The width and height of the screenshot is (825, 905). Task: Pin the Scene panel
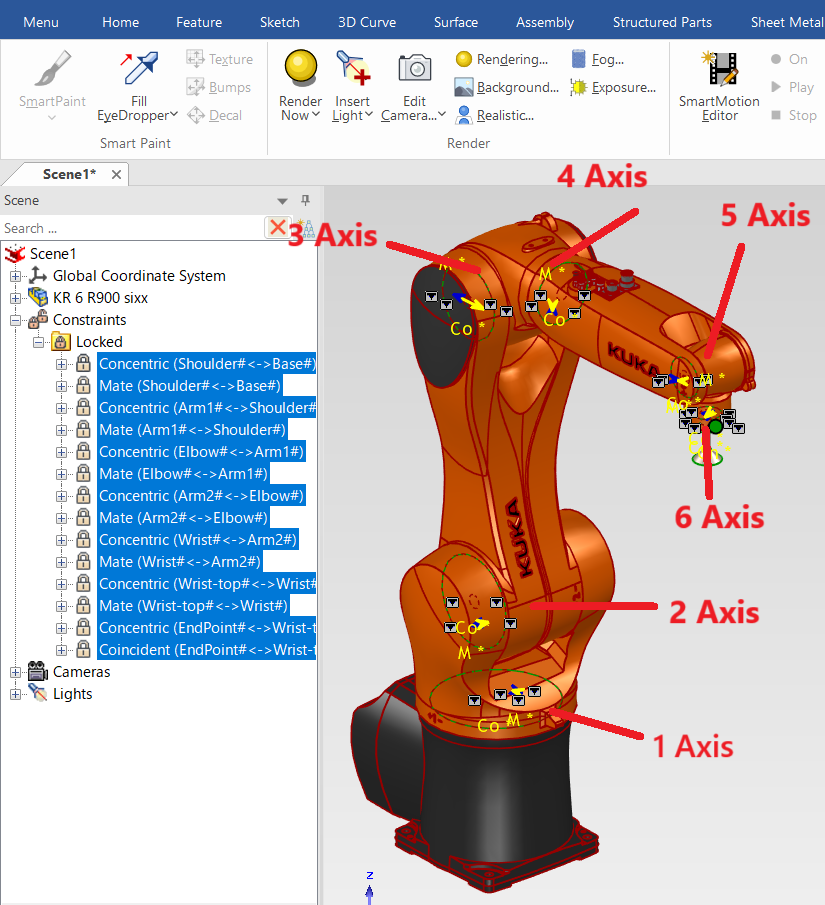click(x=305, y=200)
